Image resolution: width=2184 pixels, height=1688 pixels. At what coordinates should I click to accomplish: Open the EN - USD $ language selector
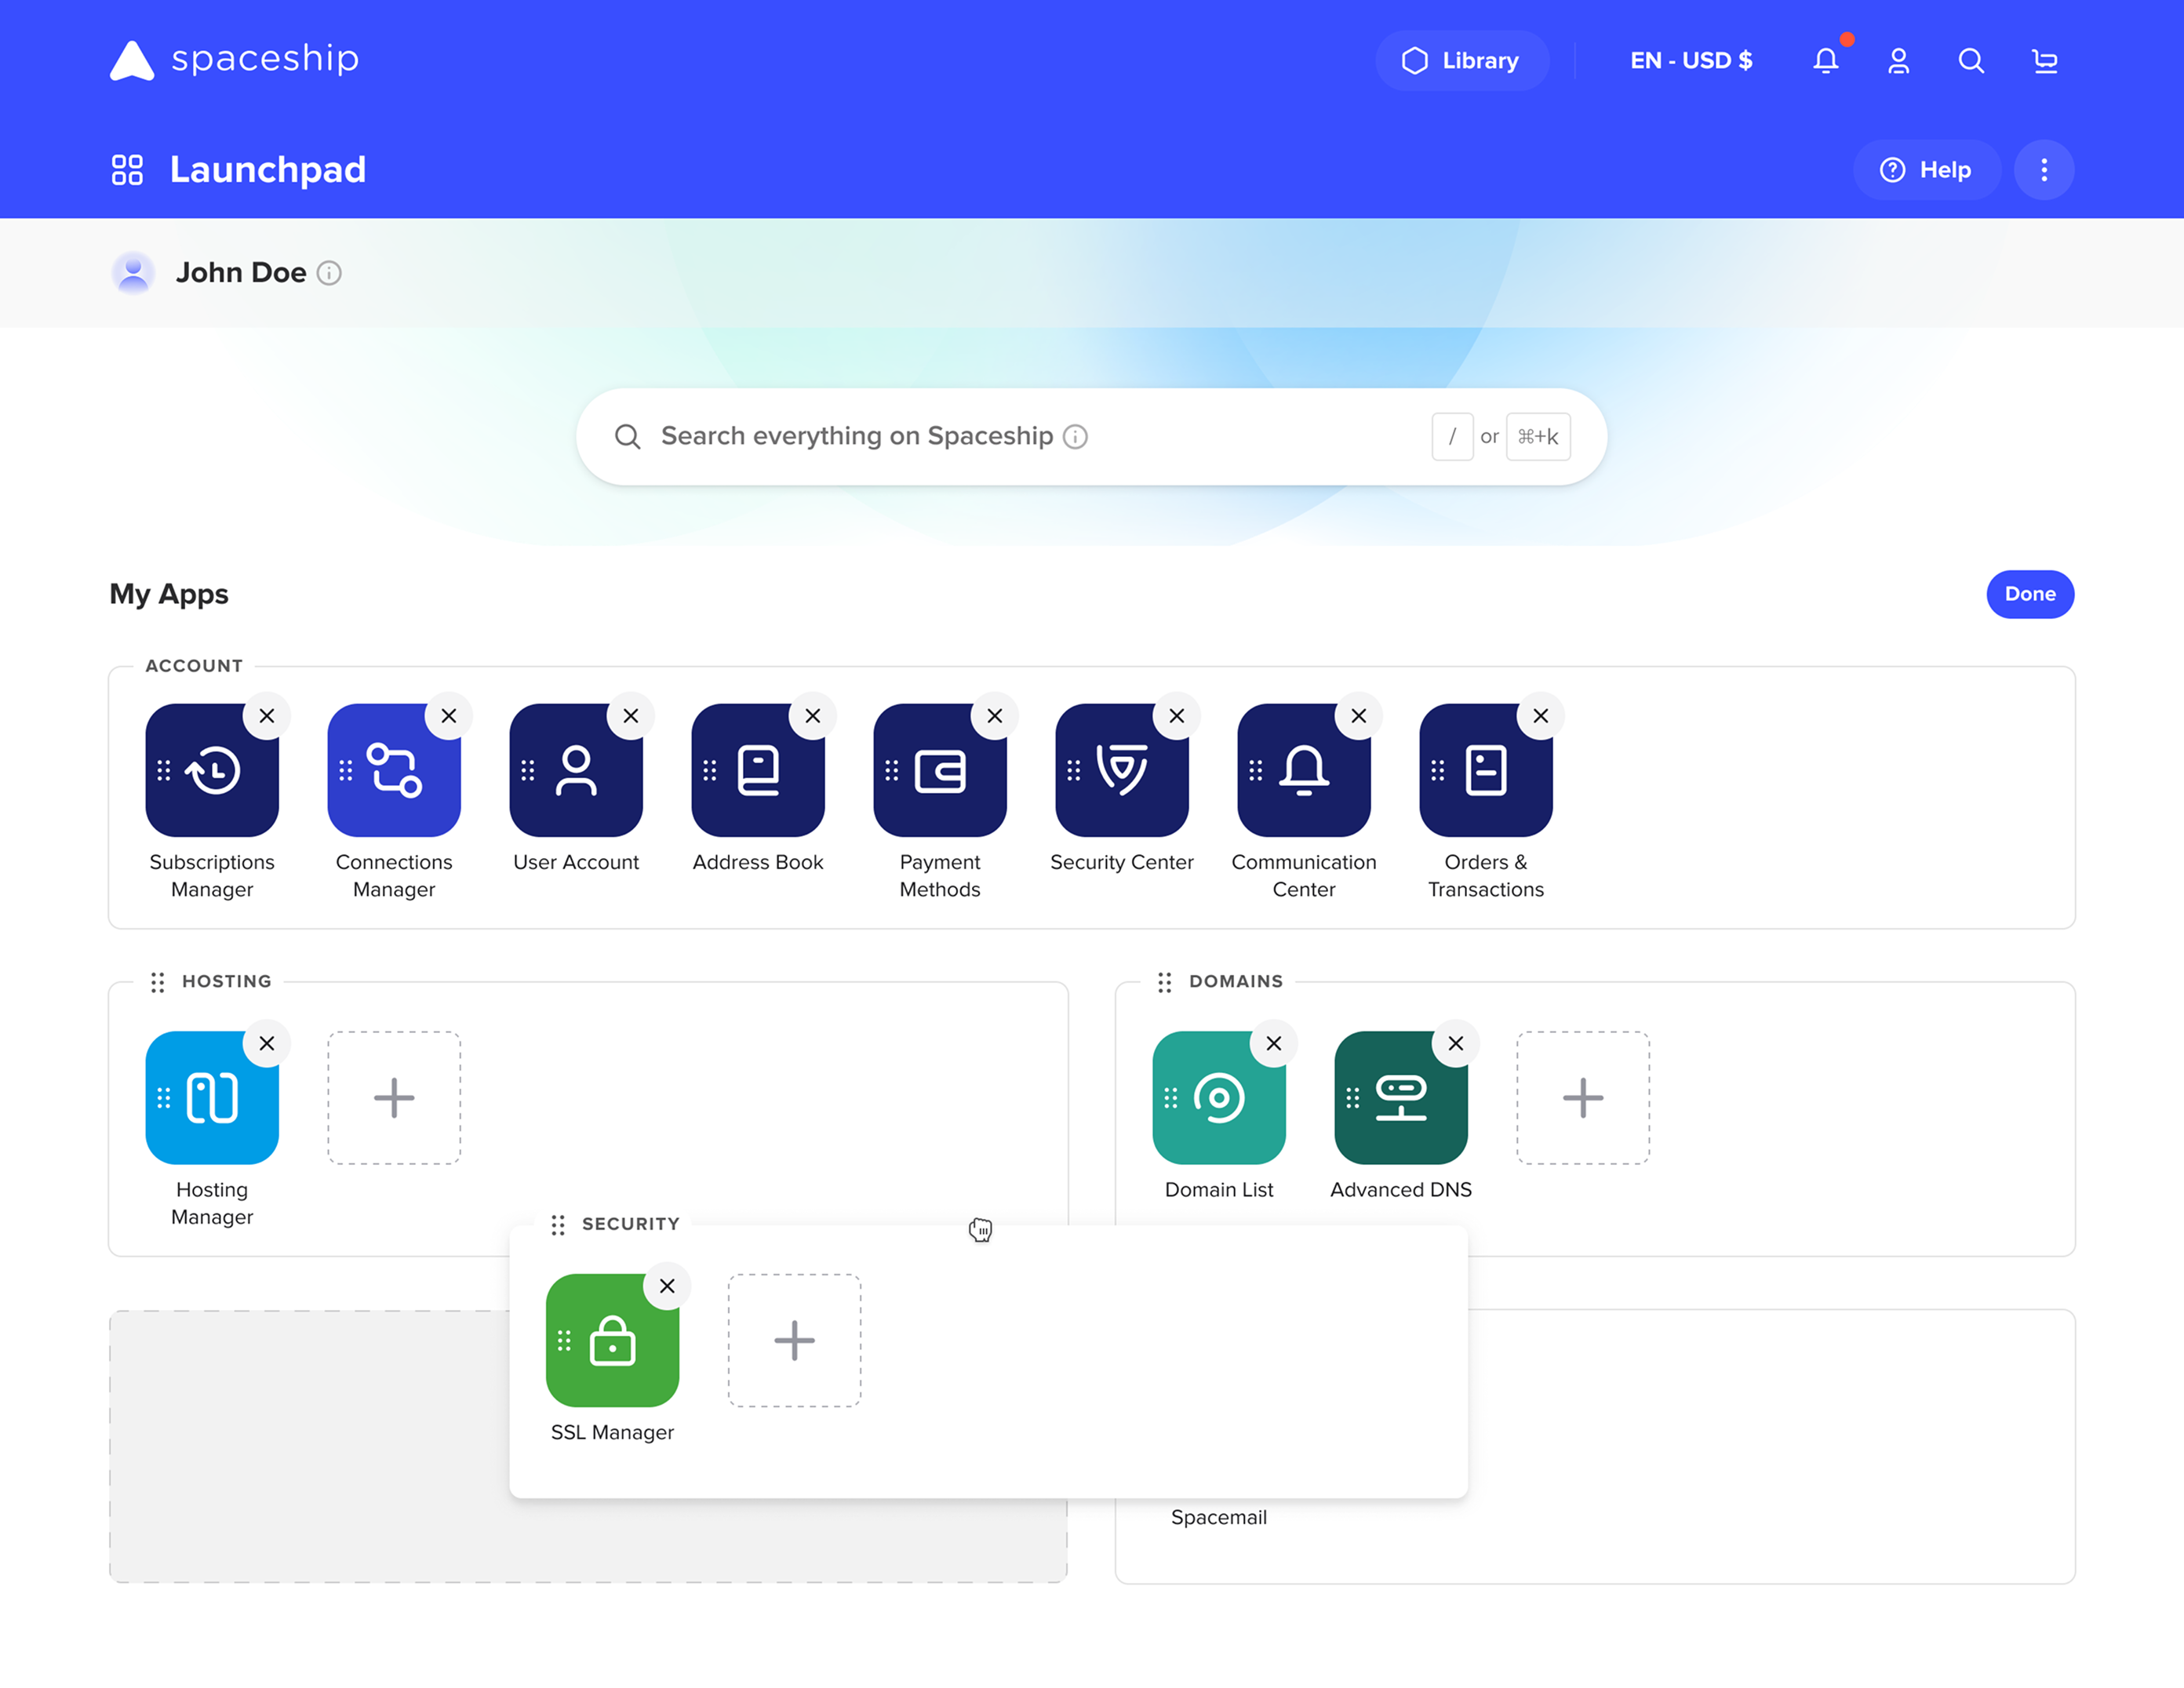(1690, 61)
